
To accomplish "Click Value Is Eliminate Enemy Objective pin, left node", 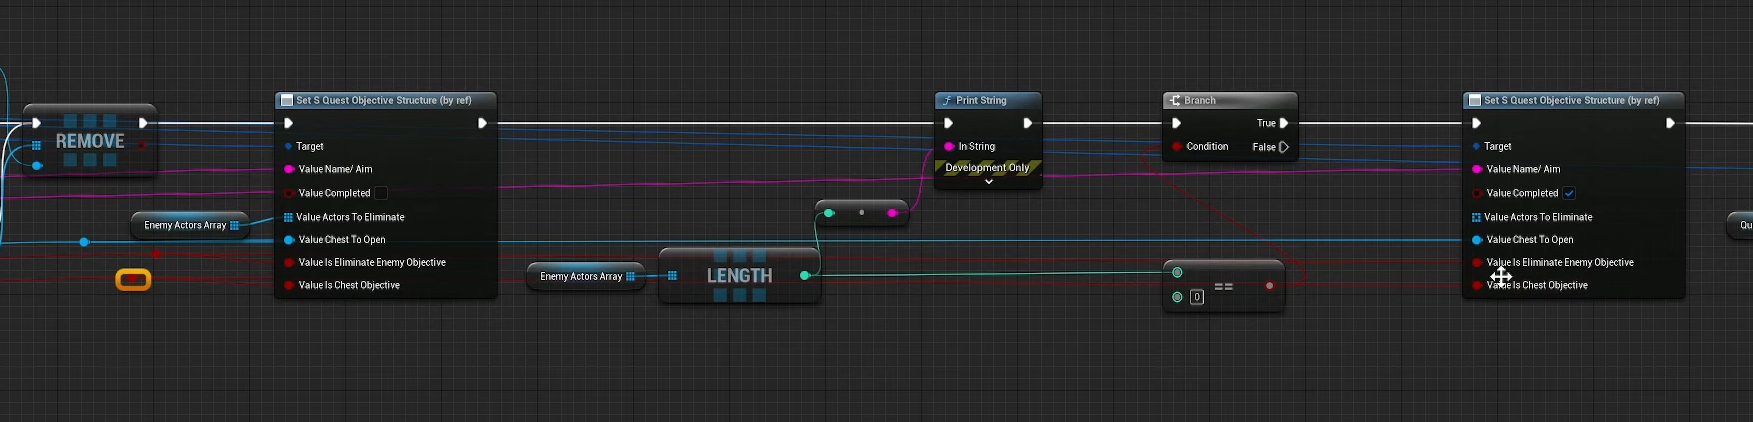I will [289, 262].
